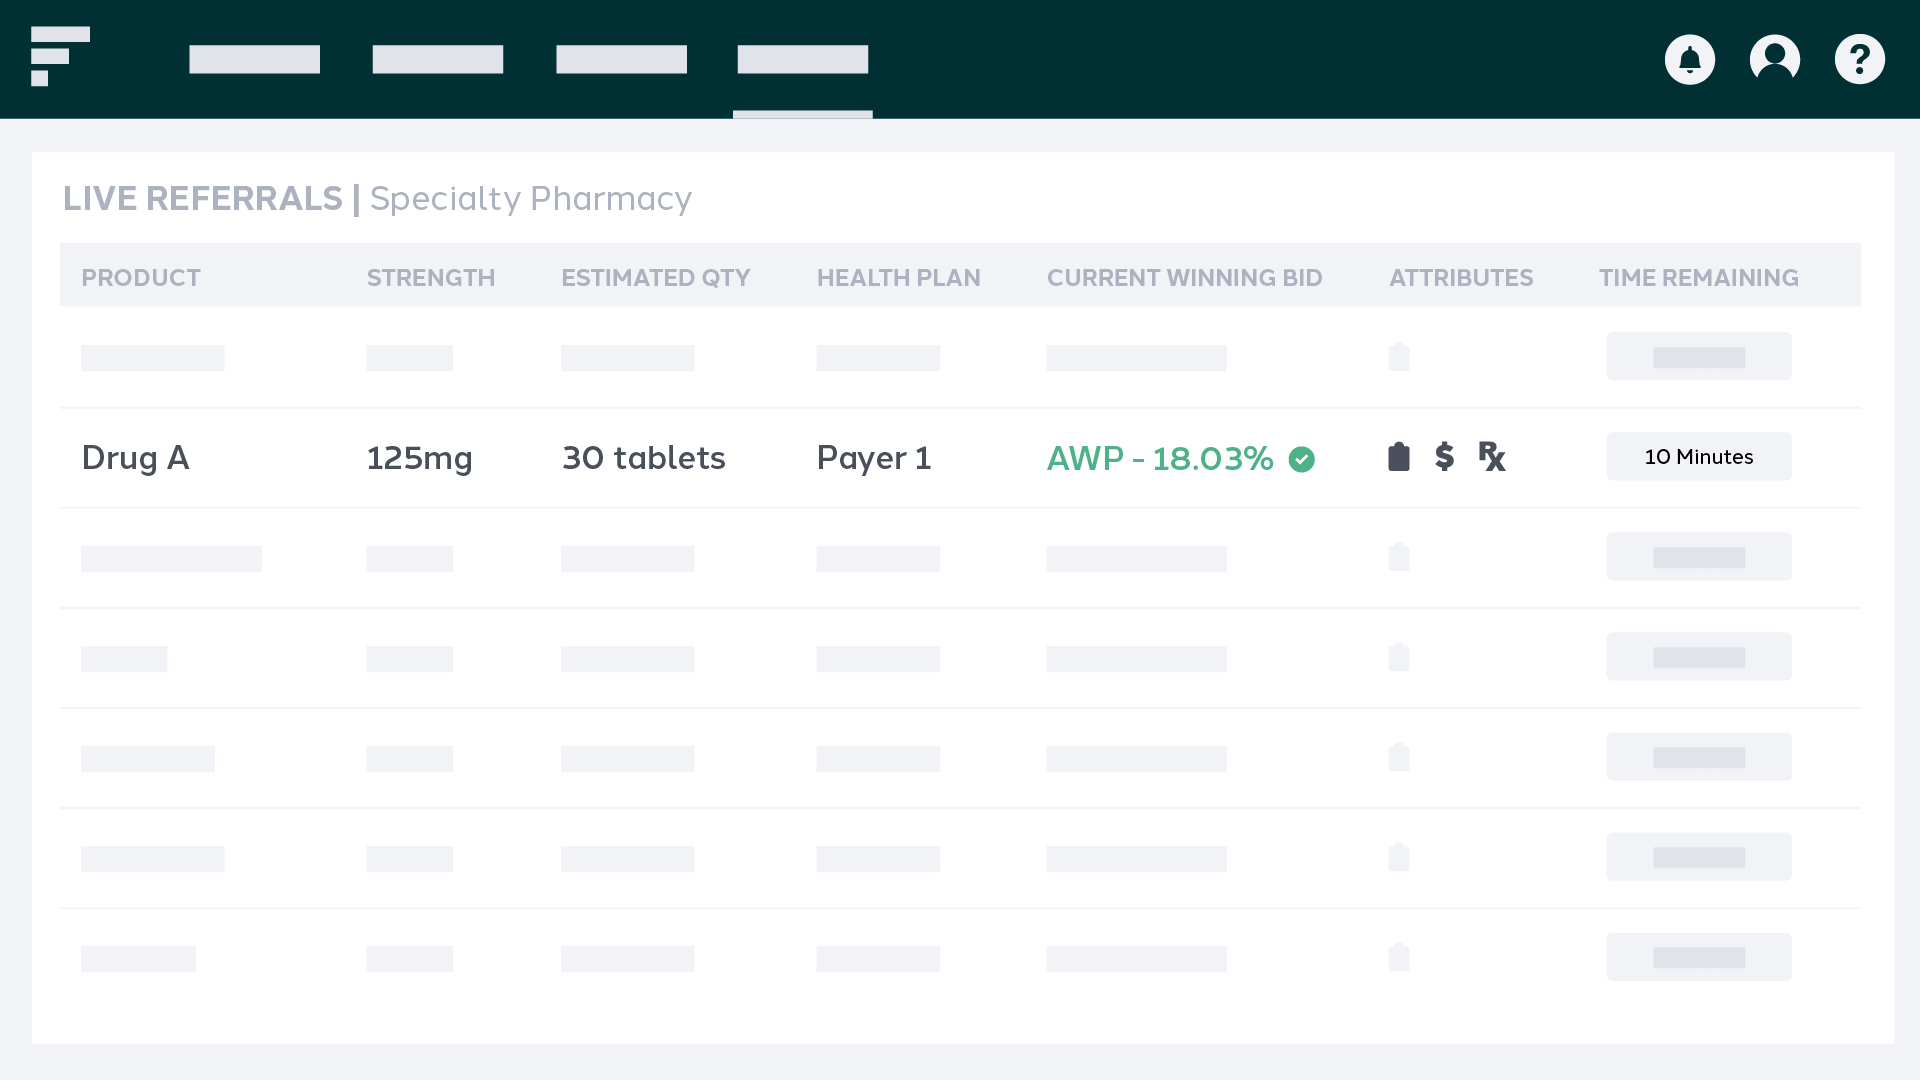This screenshot has width=1920, height=1080.
Task: Open the notifications bell icon
Action: point(1689,60)
